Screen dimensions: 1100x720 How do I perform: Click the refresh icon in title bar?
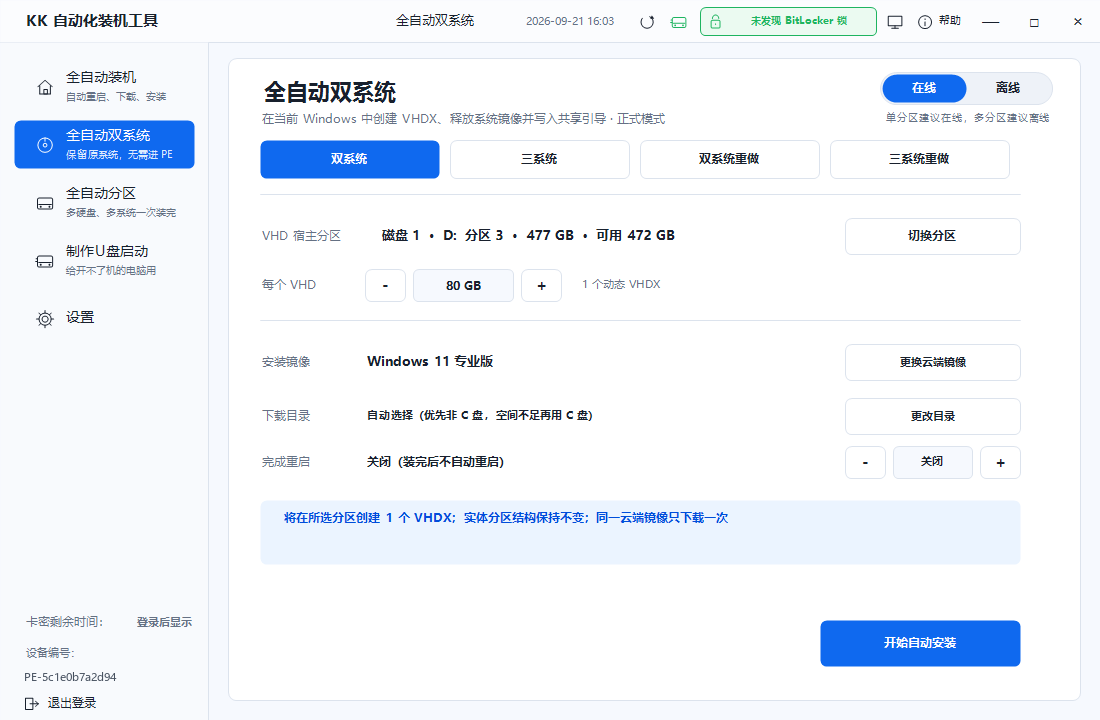click(647, 22)
